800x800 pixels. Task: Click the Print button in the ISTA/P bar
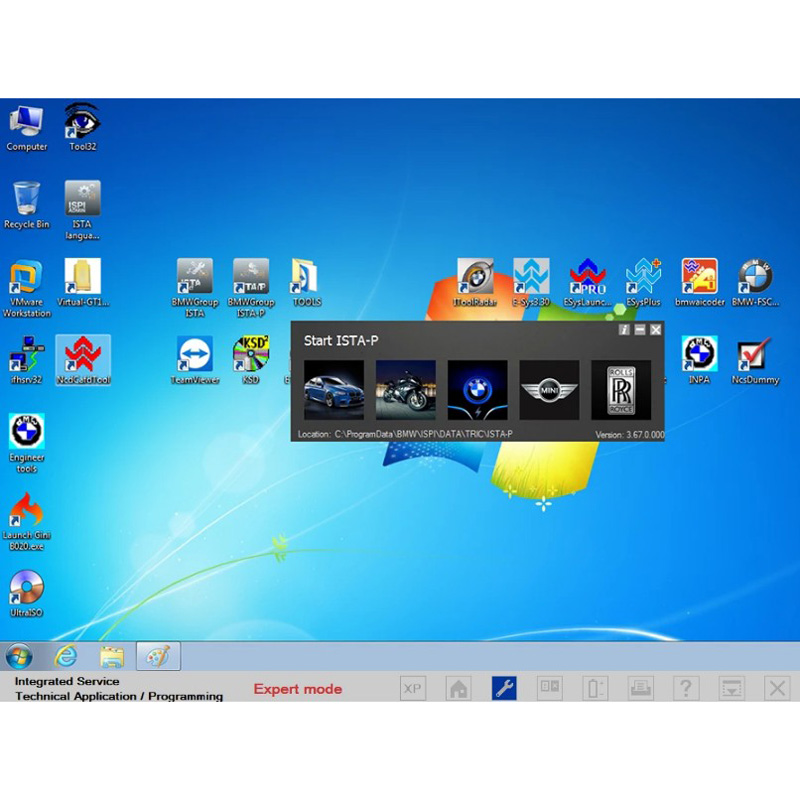(640, 689)
